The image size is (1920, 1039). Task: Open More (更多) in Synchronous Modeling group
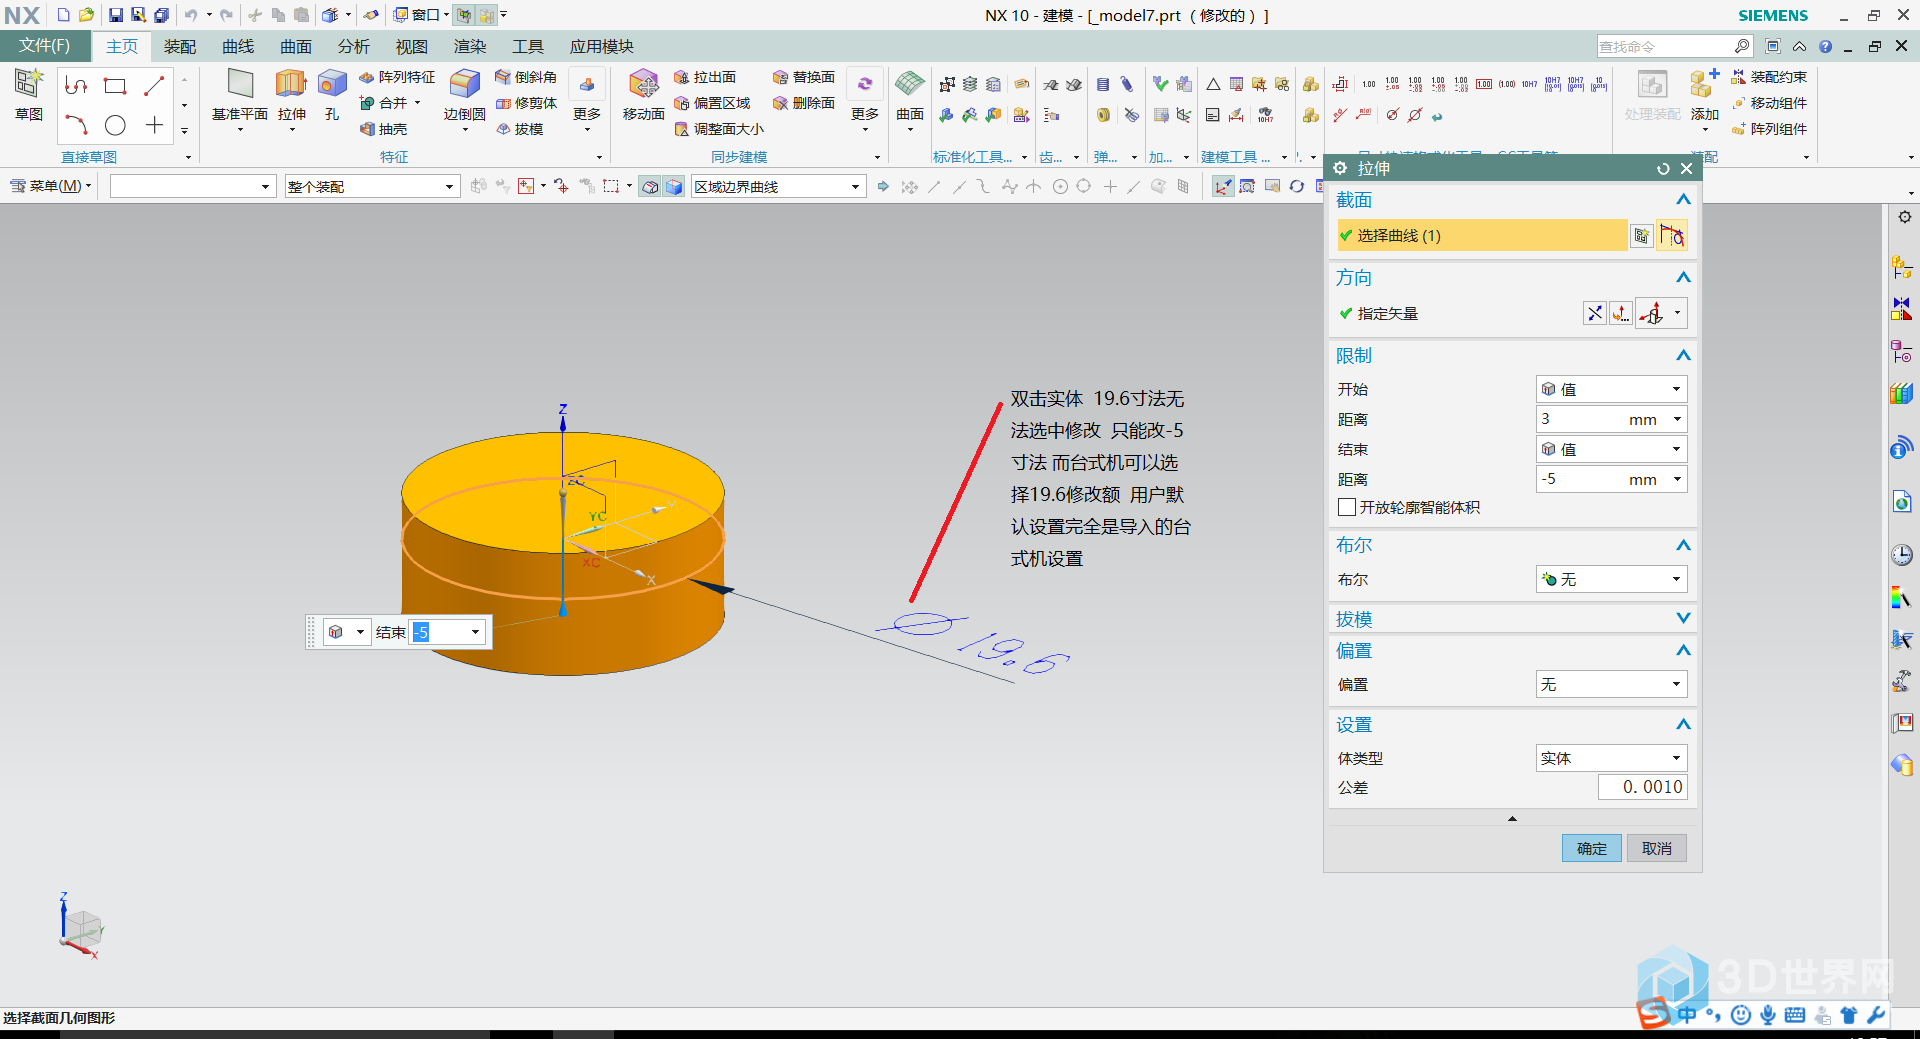(865, 100)
